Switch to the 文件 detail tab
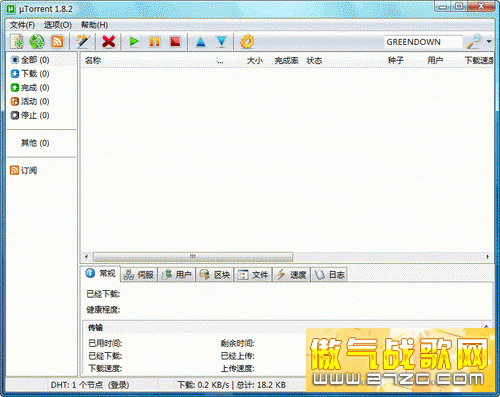 pyautogui.click(x=253, y=275)
